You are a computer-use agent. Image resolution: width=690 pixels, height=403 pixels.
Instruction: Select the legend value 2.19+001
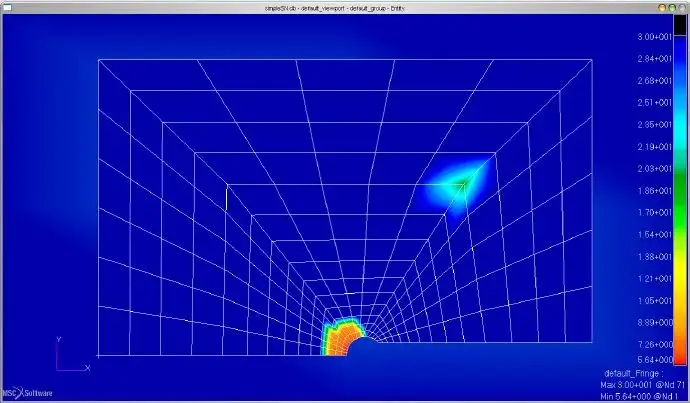[654, 147]
